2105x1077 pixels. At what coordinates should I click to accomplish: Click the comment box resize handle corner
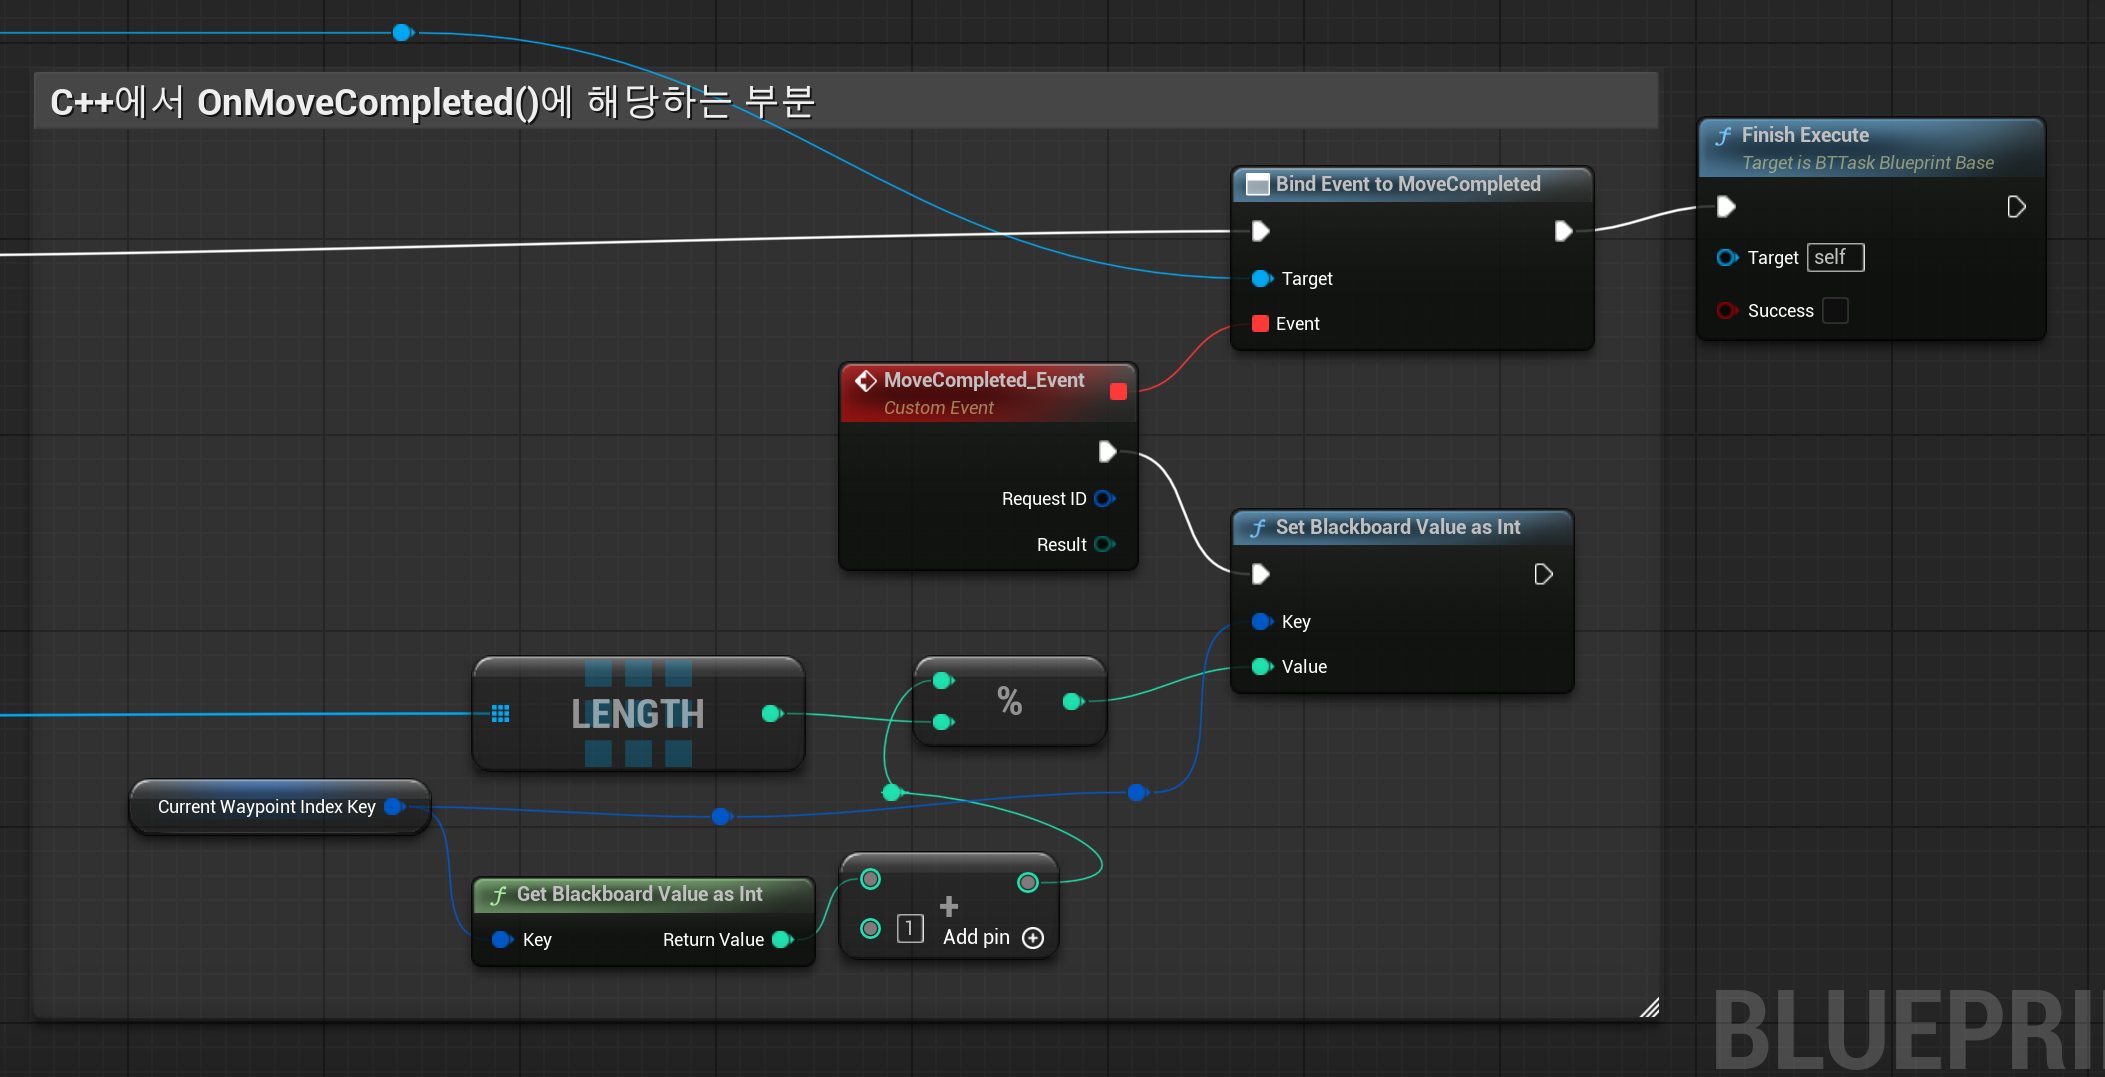click(x=1650, y=1008)
